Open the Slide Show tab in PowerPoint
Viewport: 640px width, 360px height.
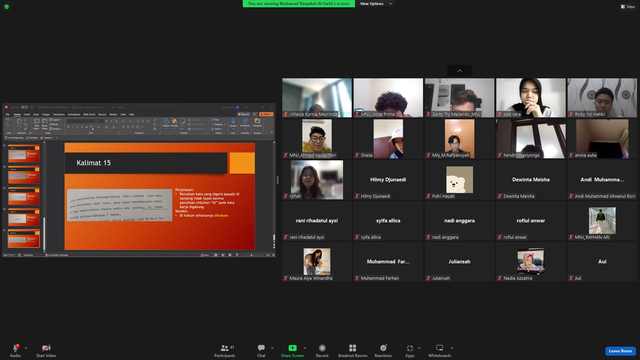89,114
